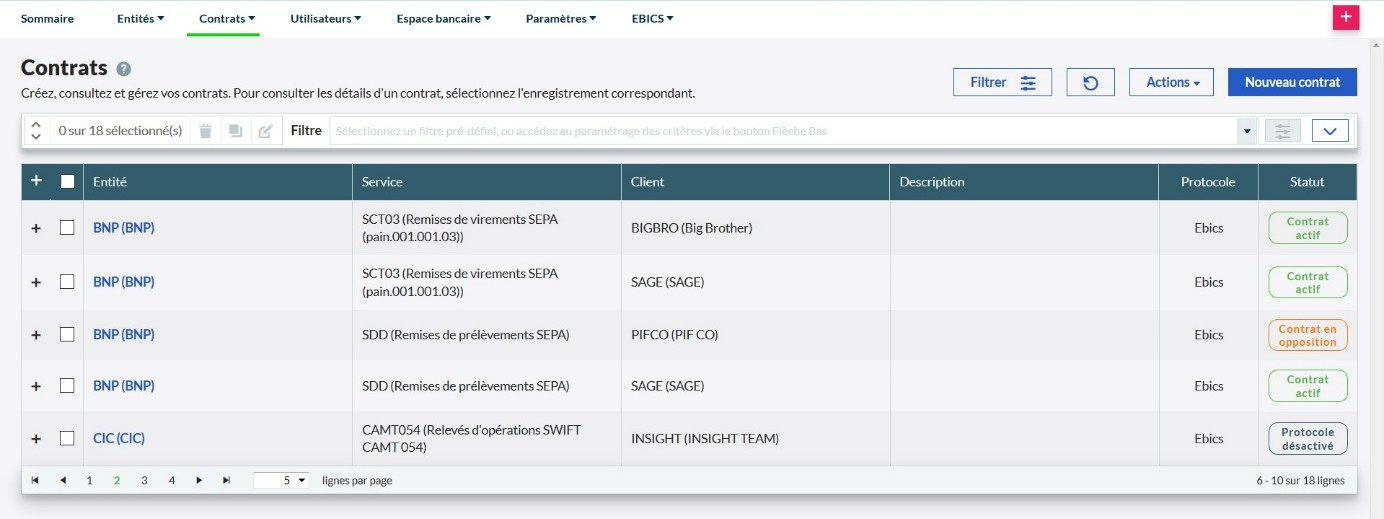
Task: Toggle the select-all checkbox in table header
Action: tap(67, 182)
